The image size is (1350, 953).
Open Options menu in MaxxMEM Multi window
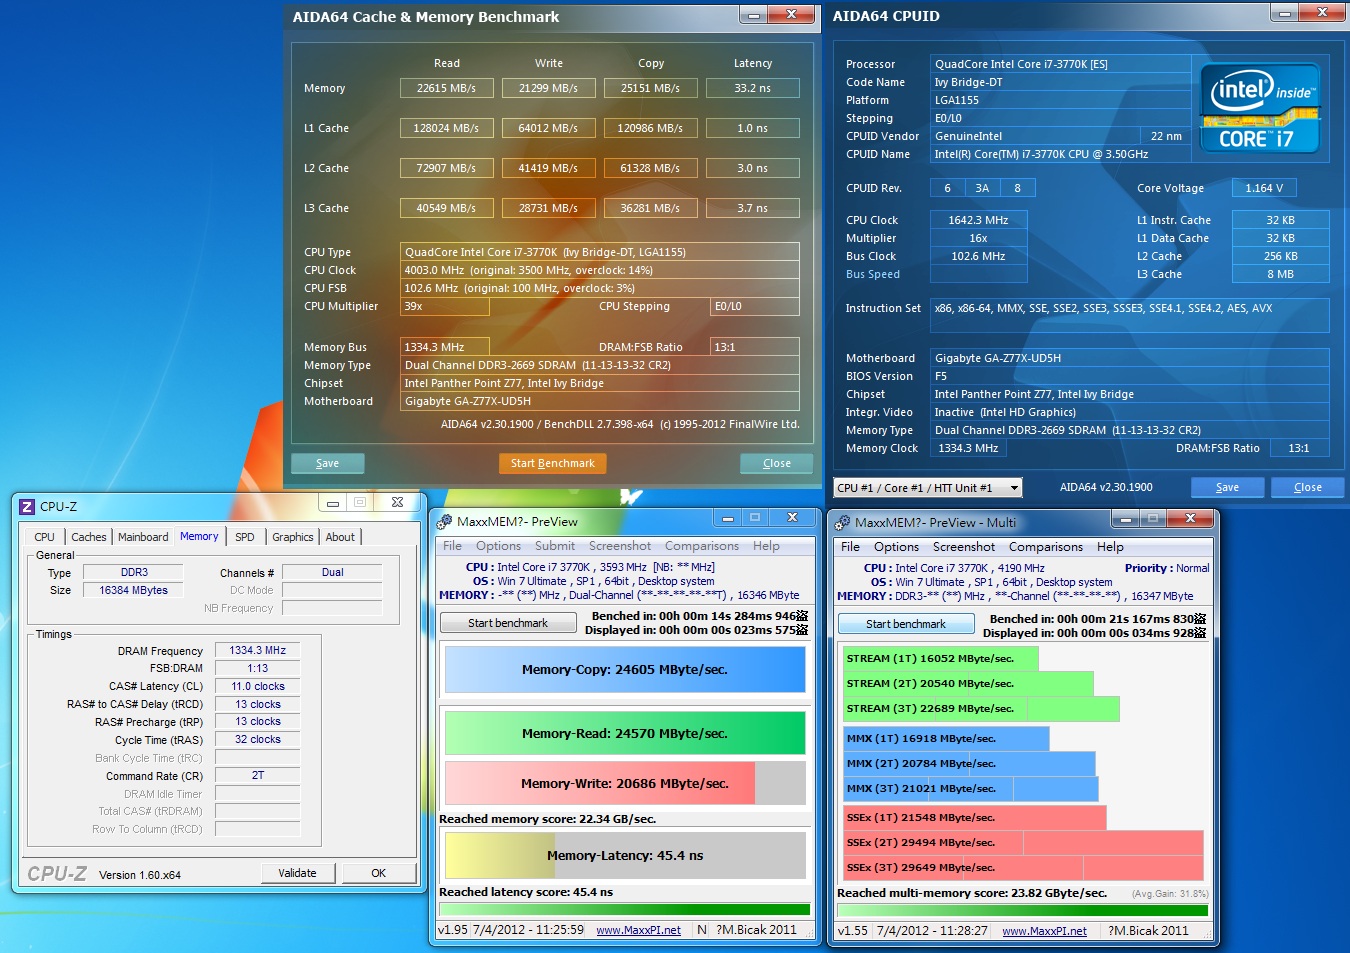(896, 547)
